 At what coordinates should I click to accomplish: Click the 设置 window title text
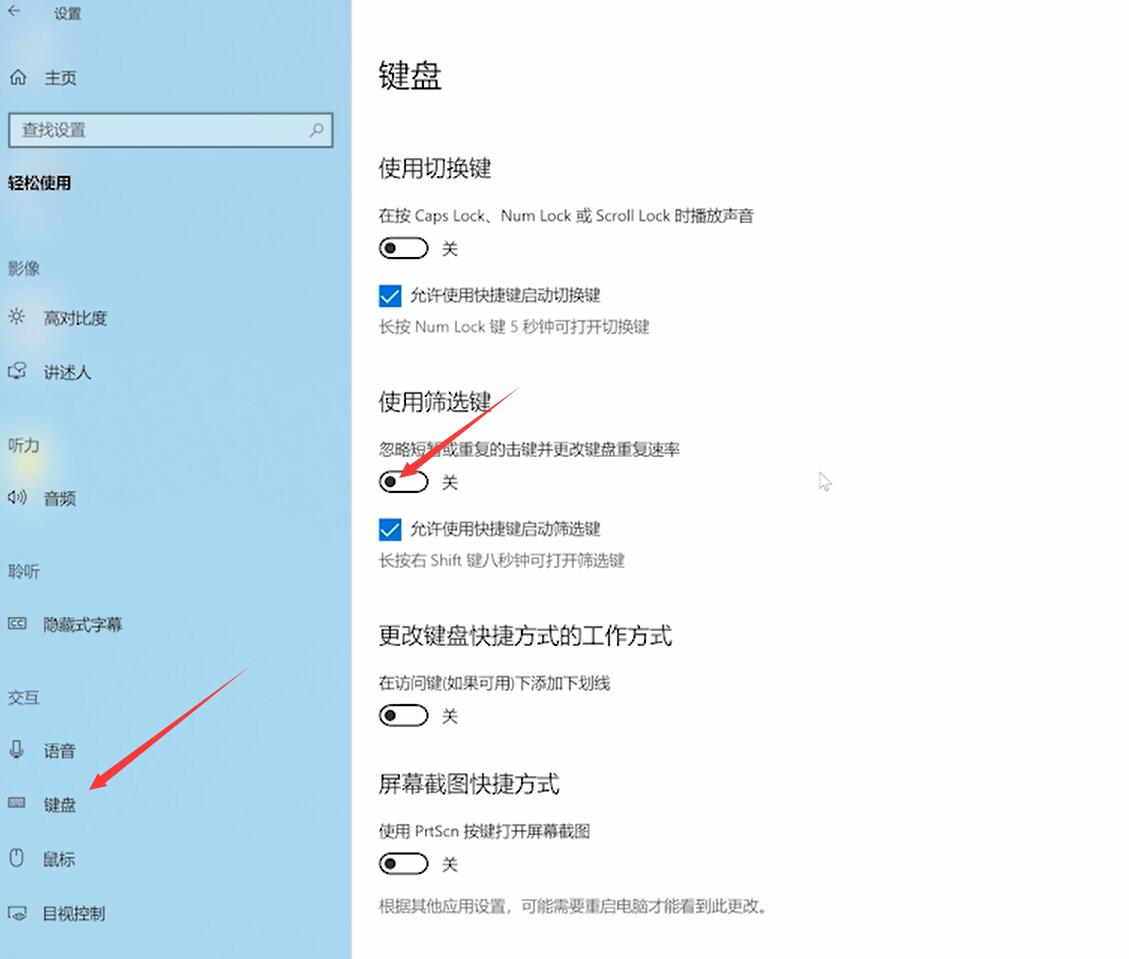68,13
